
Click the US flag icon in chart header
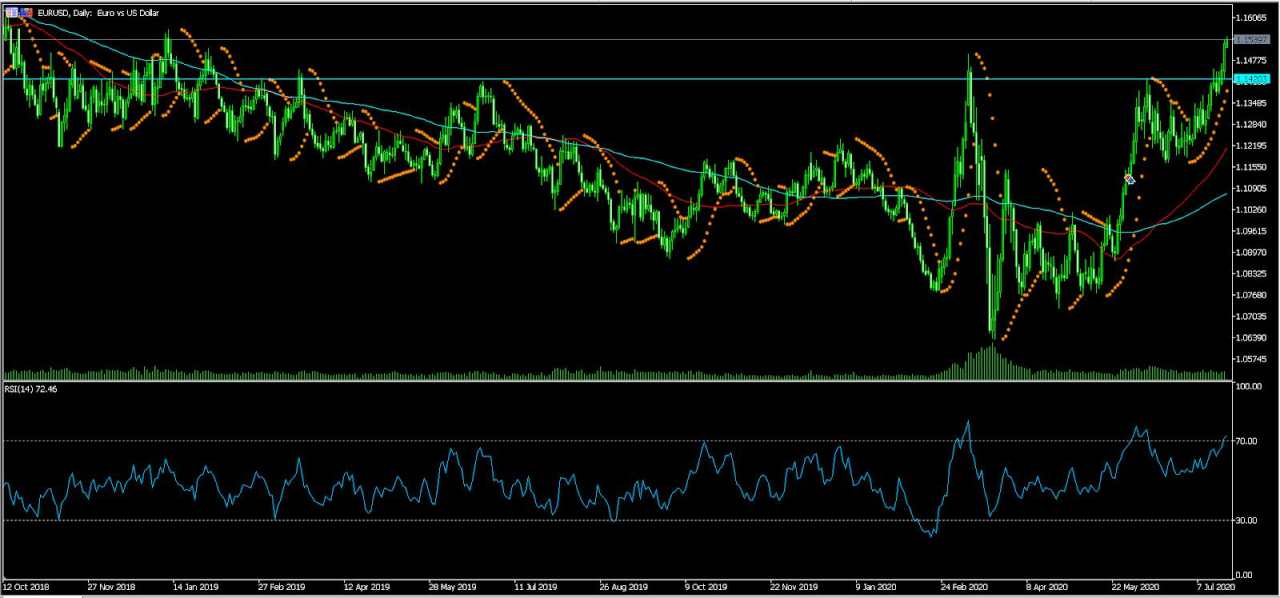[25, 12]
